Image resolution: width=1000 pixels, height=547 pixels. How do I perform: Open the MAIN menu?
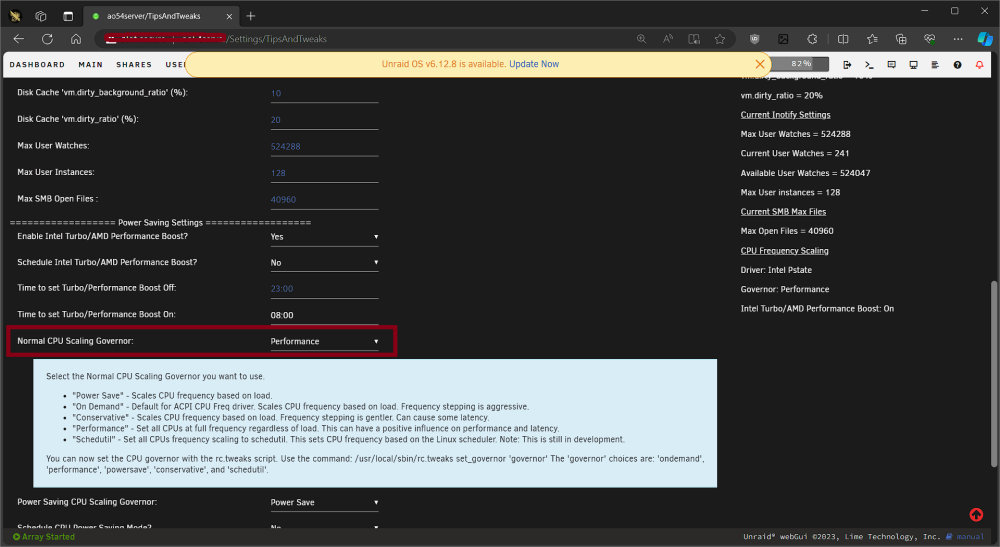point(91,64)
